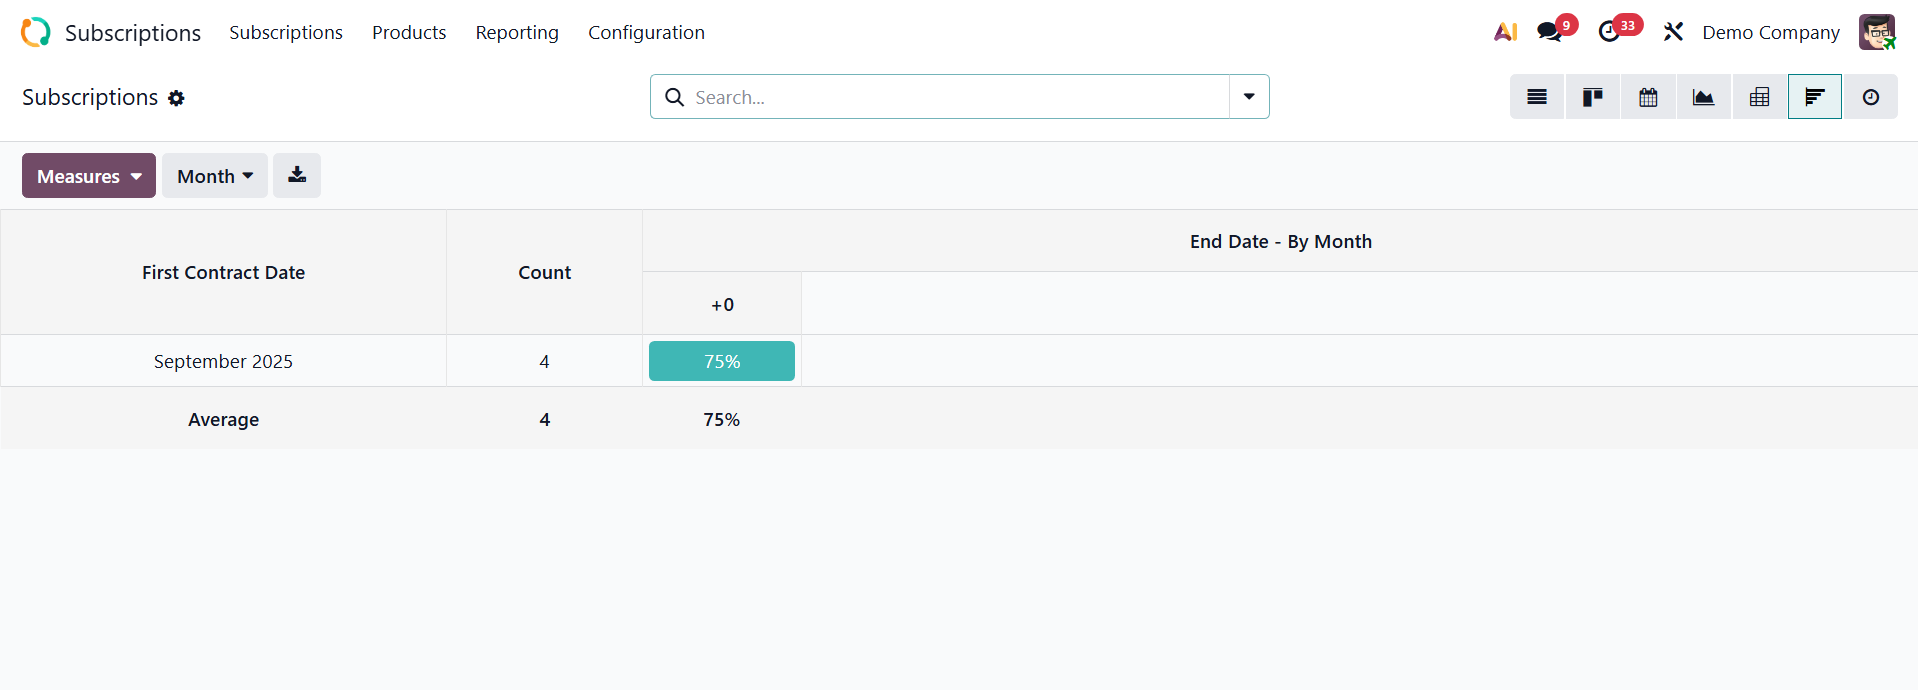This screenshot has height=690, width=1918.
Task: Open the Reporting menu
Action: (517, 33)
